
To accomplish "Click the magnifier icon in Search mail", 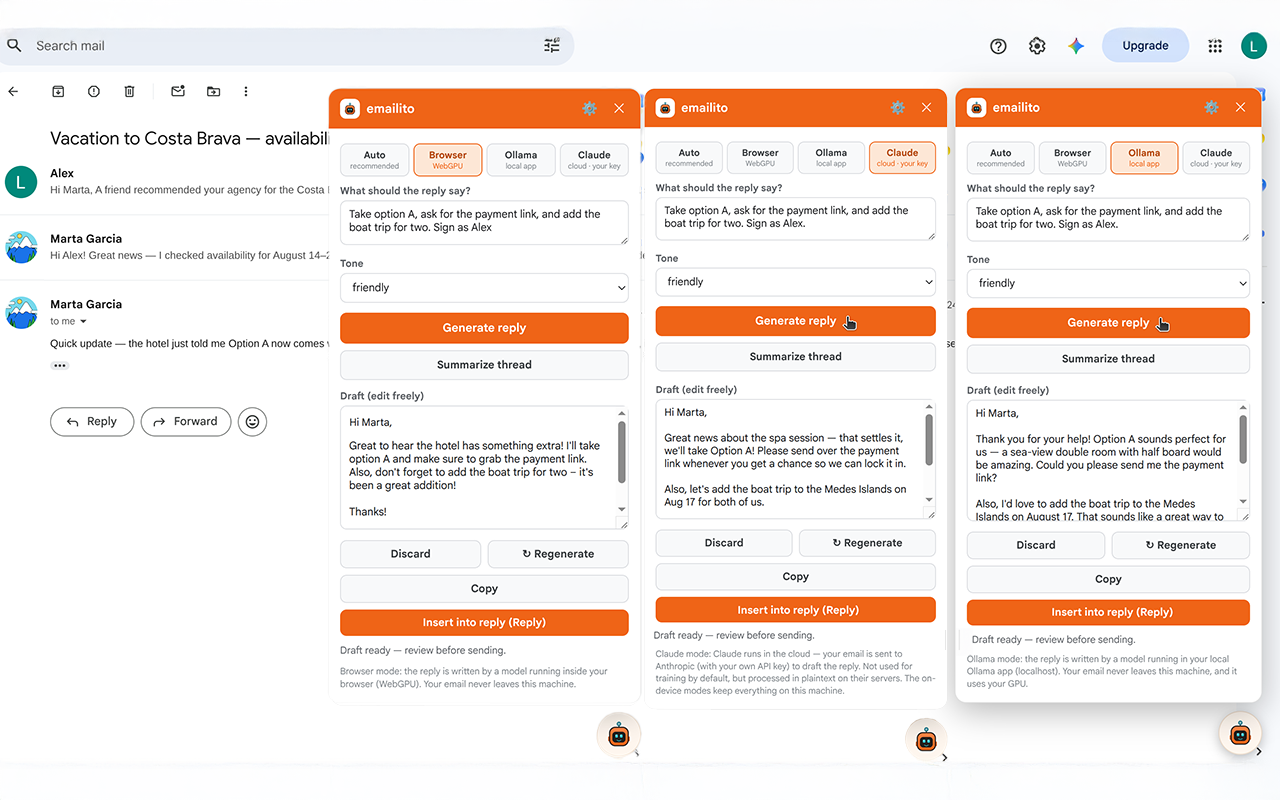I will tap(14, 45).
